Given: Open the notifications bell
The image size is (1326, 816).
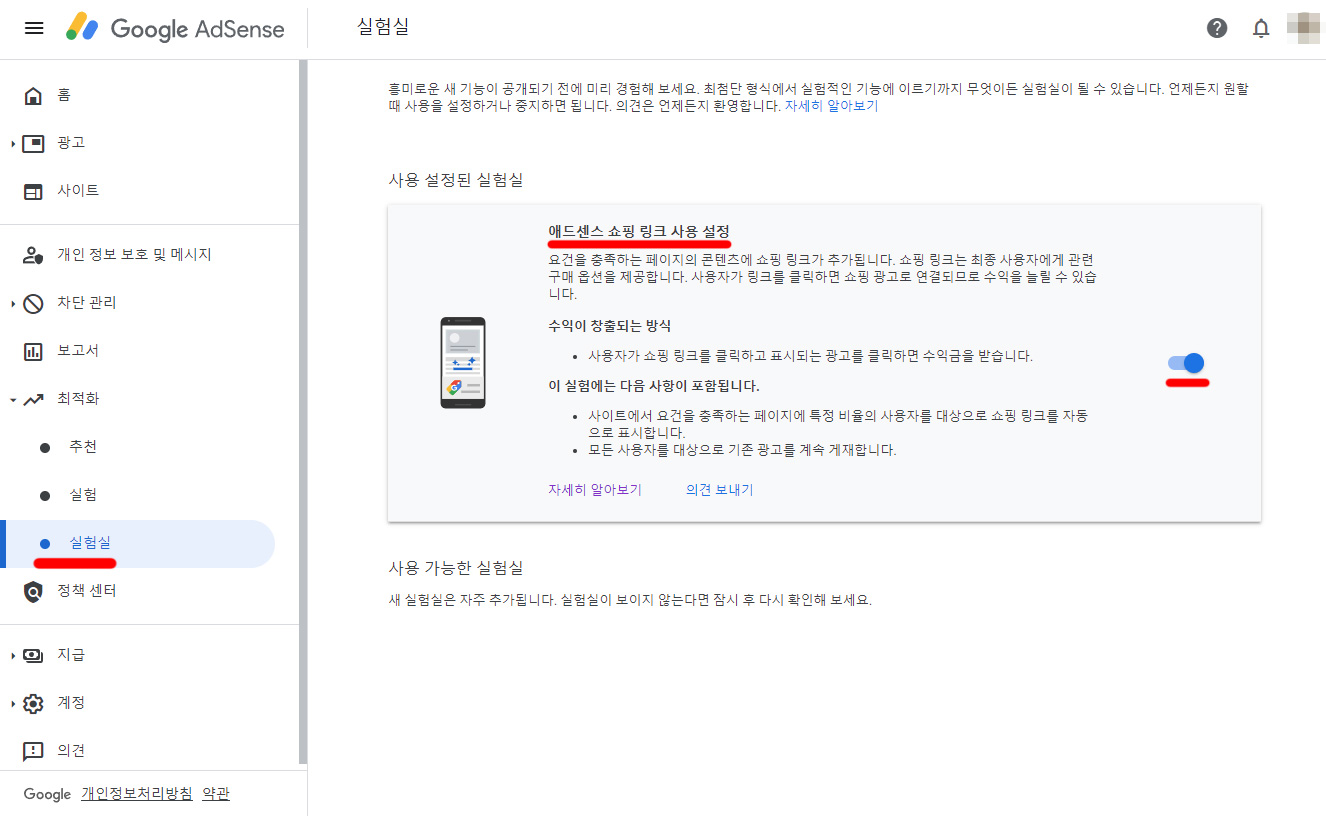Looking at the screenshot, I should (1261, 28).
